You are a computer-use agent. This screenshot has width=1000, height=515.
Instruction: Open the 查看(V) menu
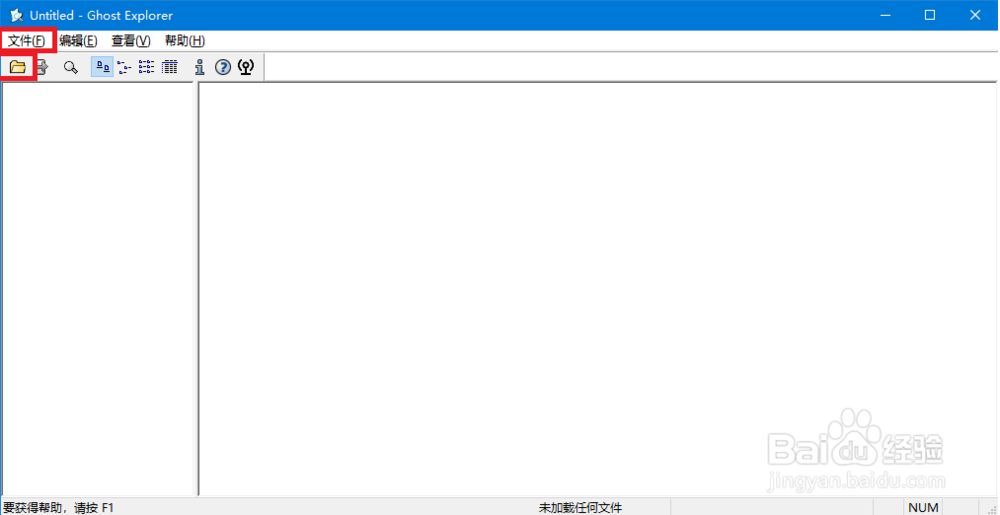tap(131, 41)
